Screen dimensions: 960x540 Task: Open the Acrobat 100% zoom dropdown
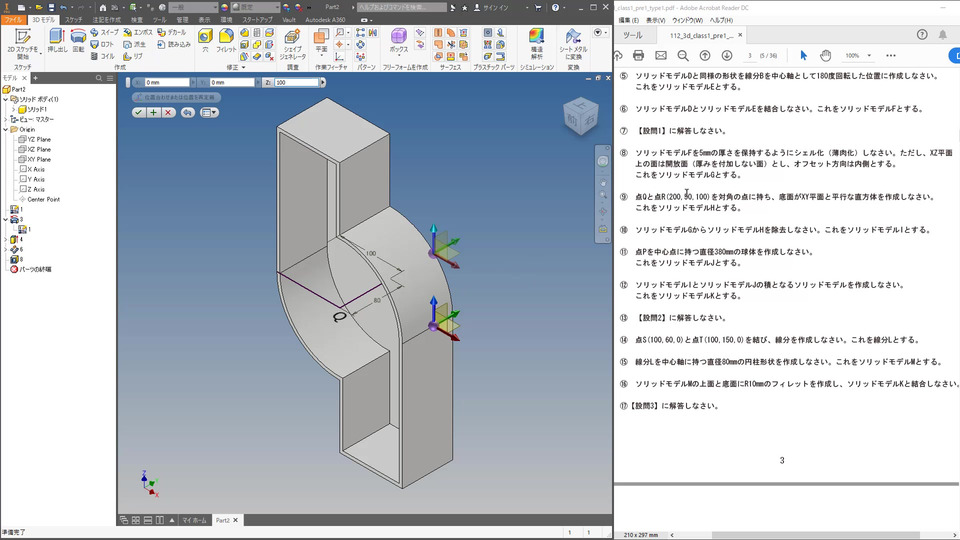coord(869,56)
